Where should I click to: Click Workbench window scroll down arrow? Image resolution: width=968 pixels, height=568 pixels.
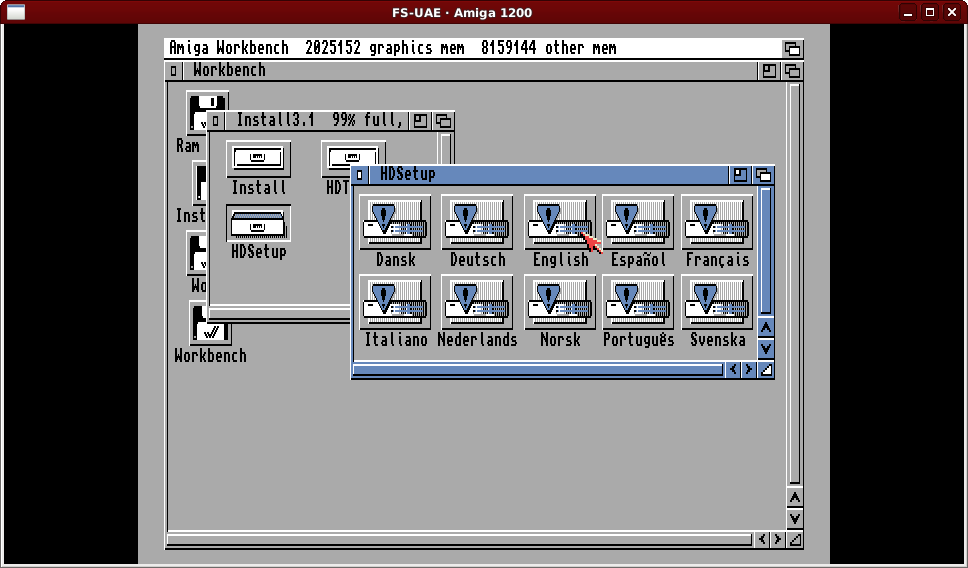point(795,519)
